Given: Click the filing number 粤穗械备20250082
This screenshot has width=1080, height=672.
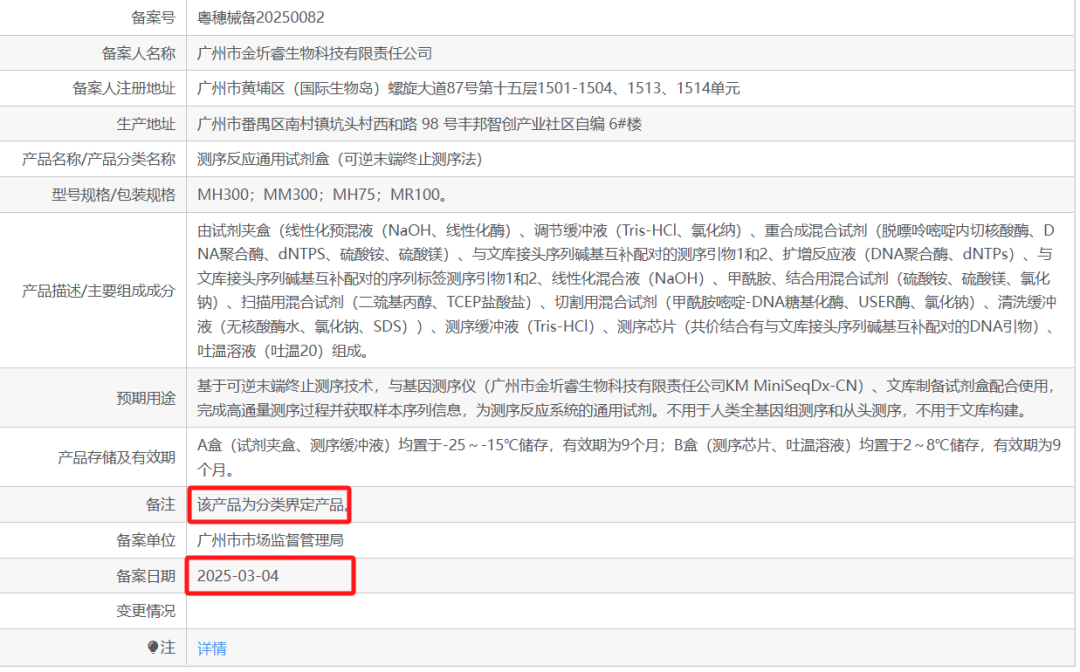Looking at the screenshot, I should [x=261, y=17].
